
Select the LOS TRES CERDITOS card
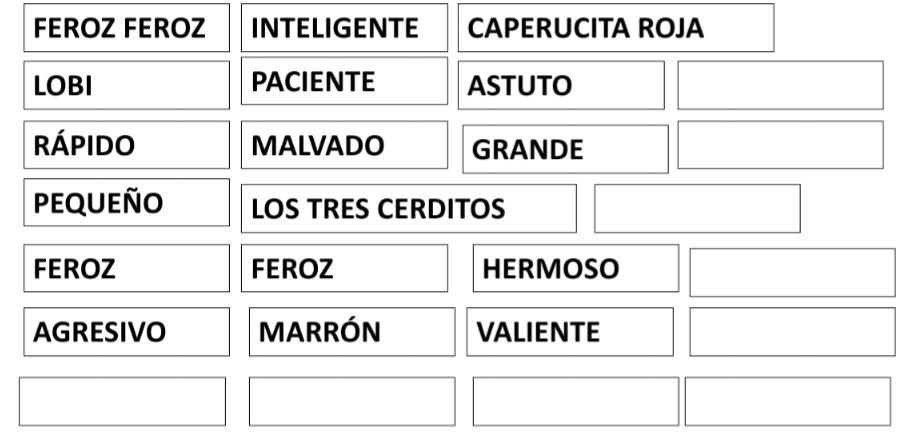click(x=408, y=208)
